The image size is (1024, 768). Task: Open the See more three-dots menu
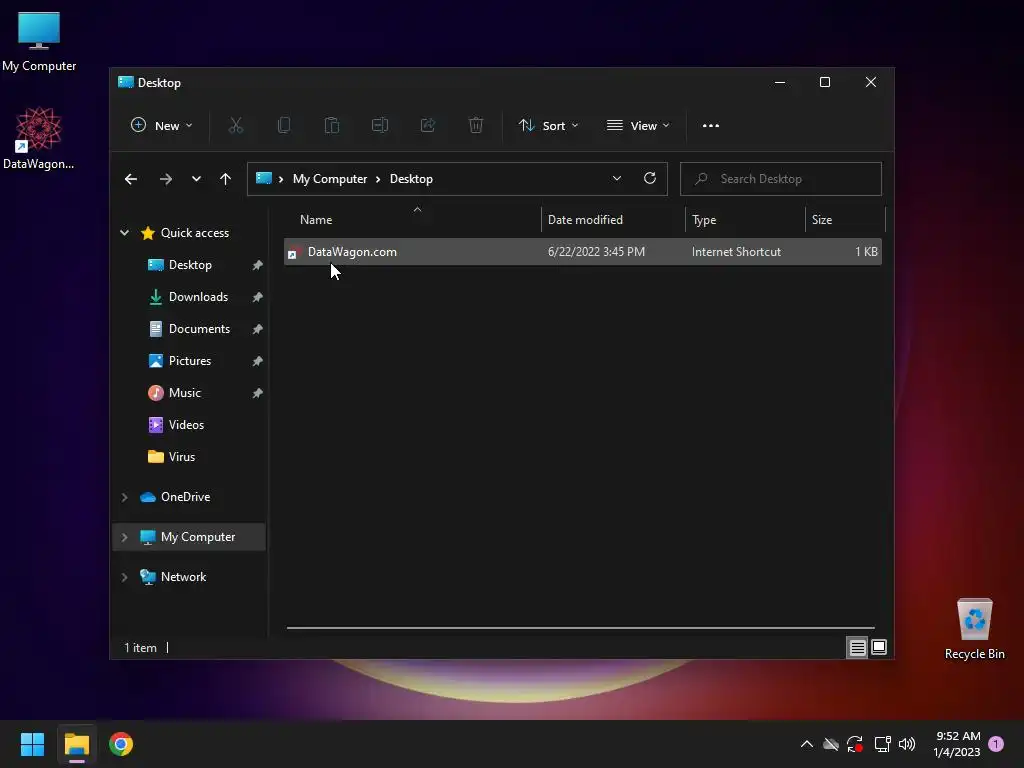click(711, 125)
